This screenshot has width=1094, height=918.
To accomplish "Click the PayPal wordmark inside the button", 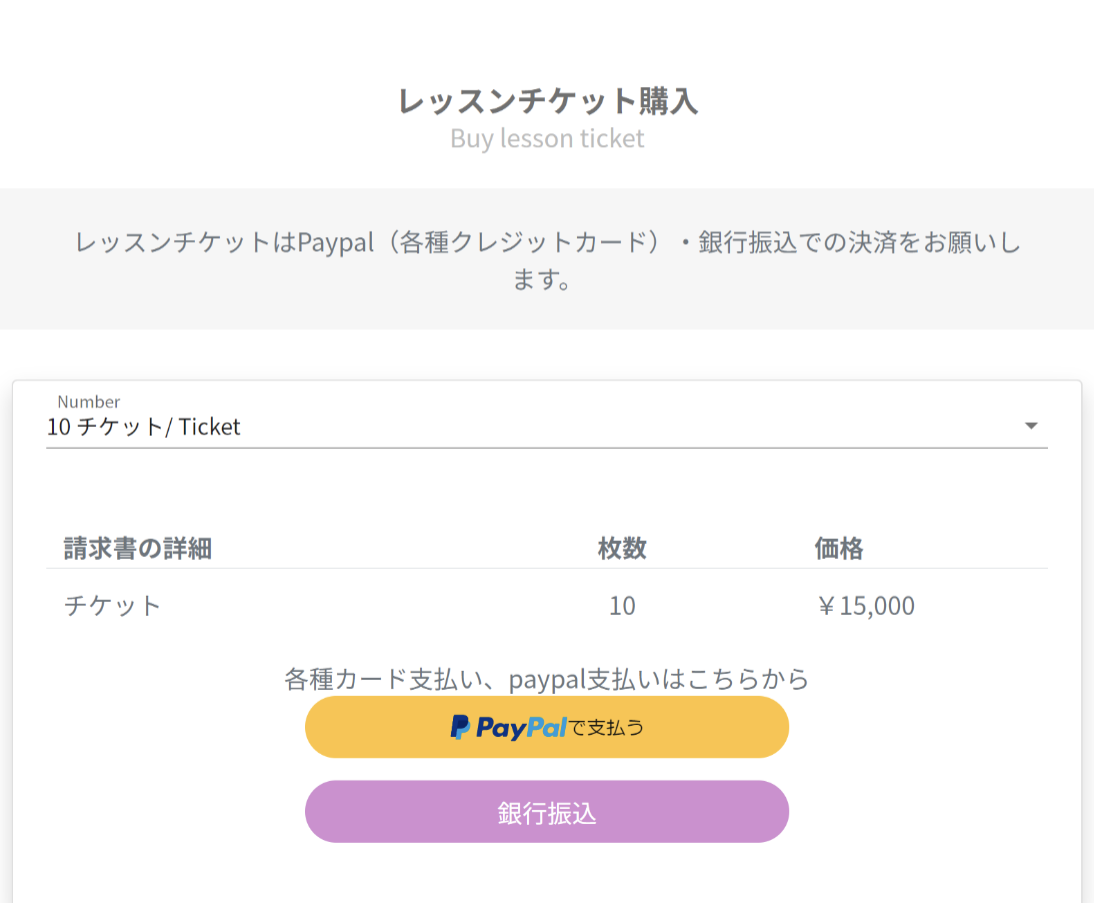I will tap(521, 728).
